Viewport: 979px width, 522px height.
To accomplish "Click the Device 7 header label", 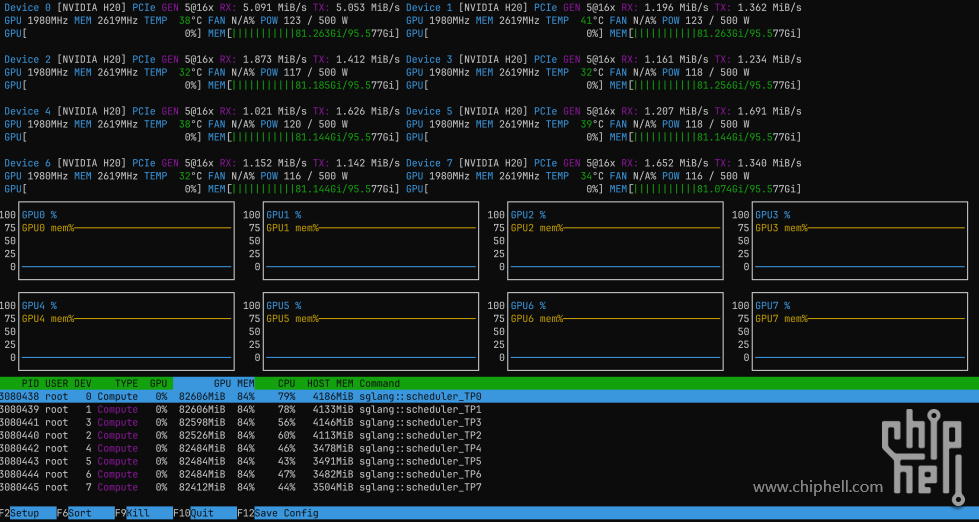I will 430,163.
